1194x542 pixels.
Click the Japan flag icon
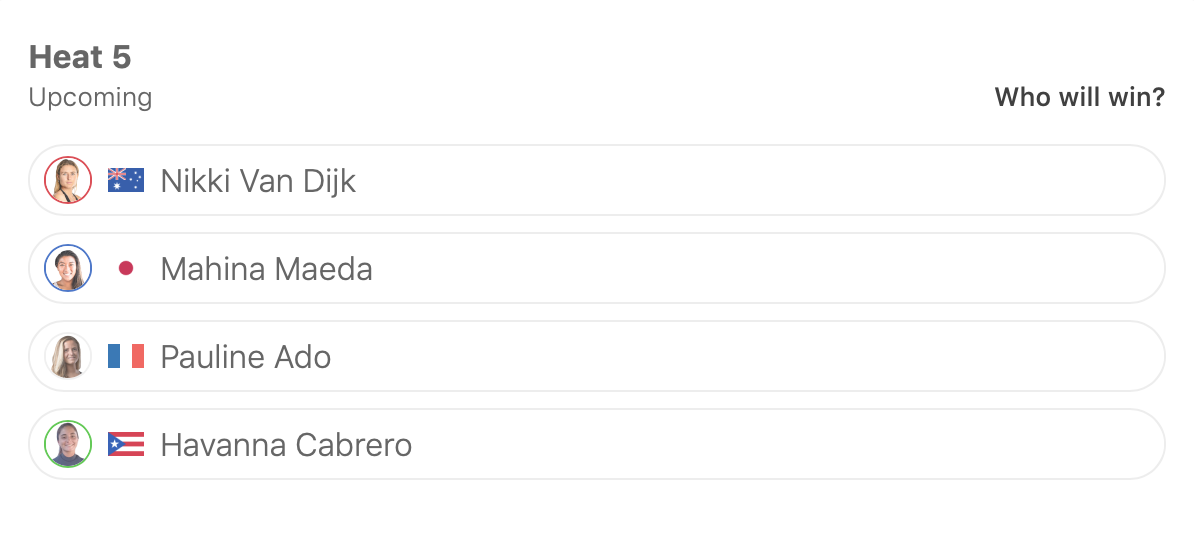click(x=126, y=269)
